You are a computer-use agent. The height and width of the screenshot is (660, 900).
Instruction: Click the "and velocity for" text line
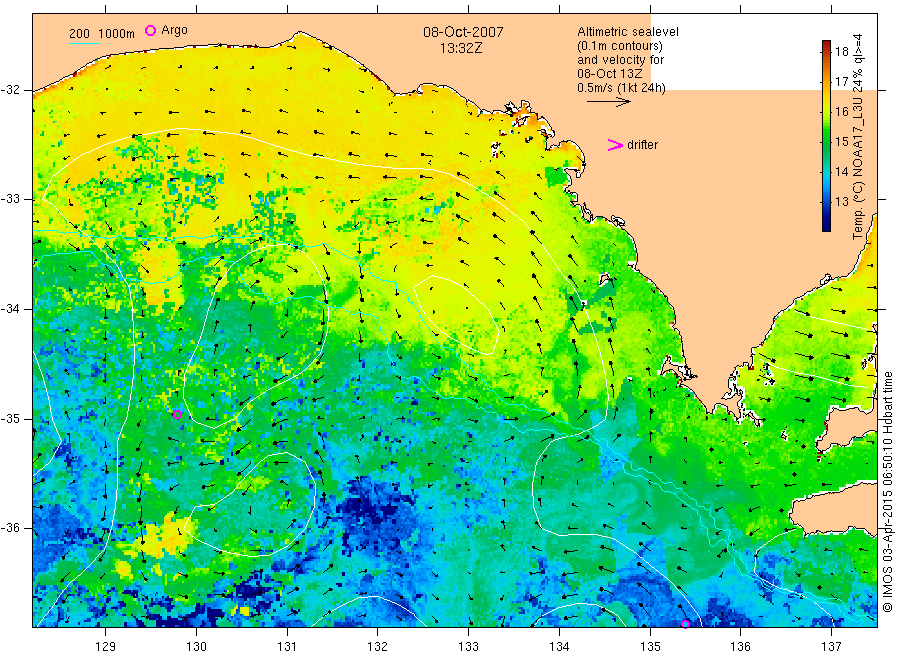(620, 60)
